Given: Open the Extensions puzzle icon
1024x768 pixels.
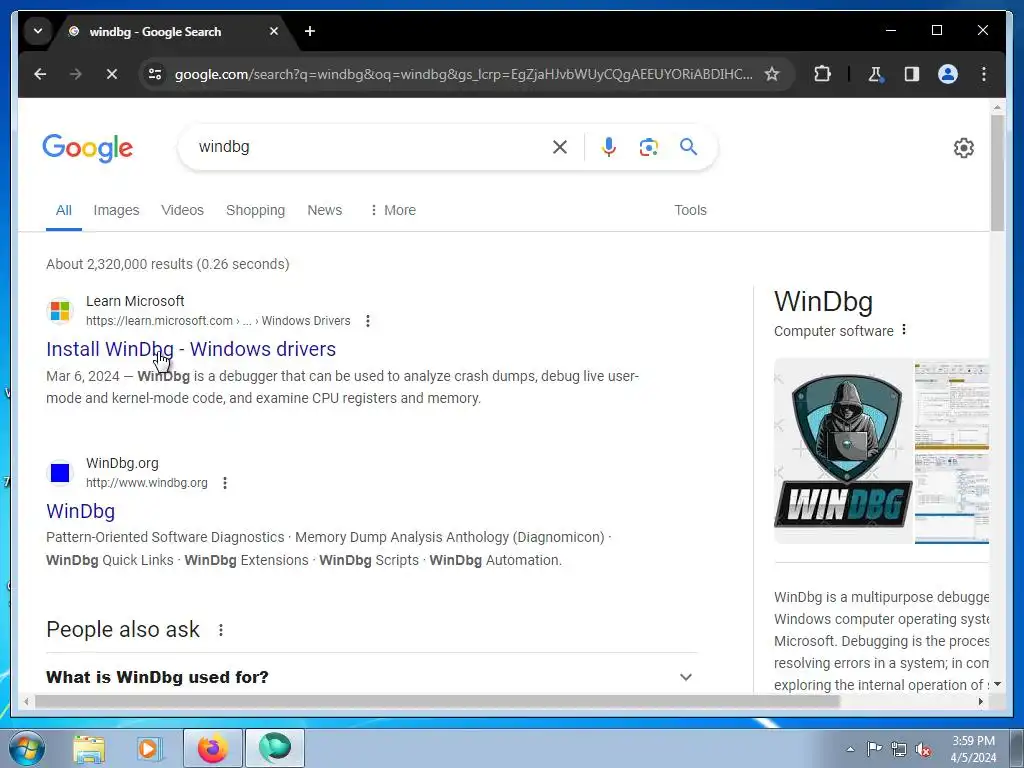Looking at the screenshot, I should coord(822,74).
